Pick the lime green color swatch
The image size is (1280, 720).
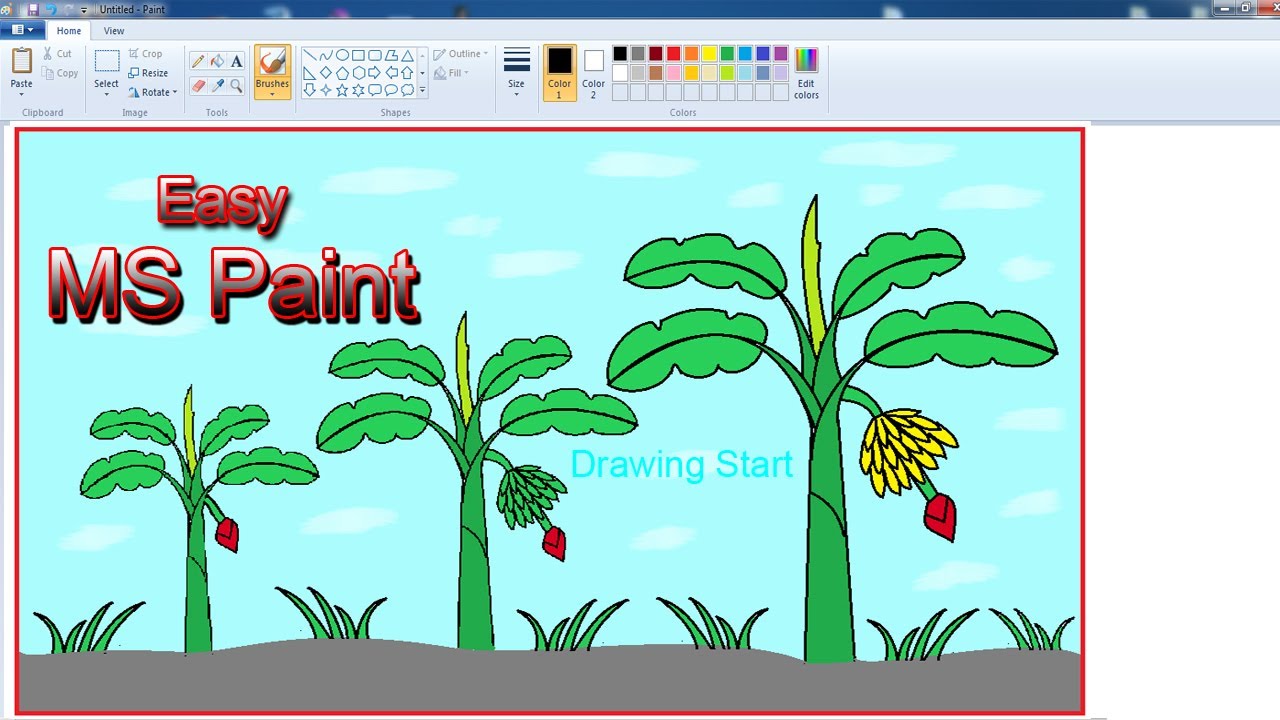coord(727,73)
